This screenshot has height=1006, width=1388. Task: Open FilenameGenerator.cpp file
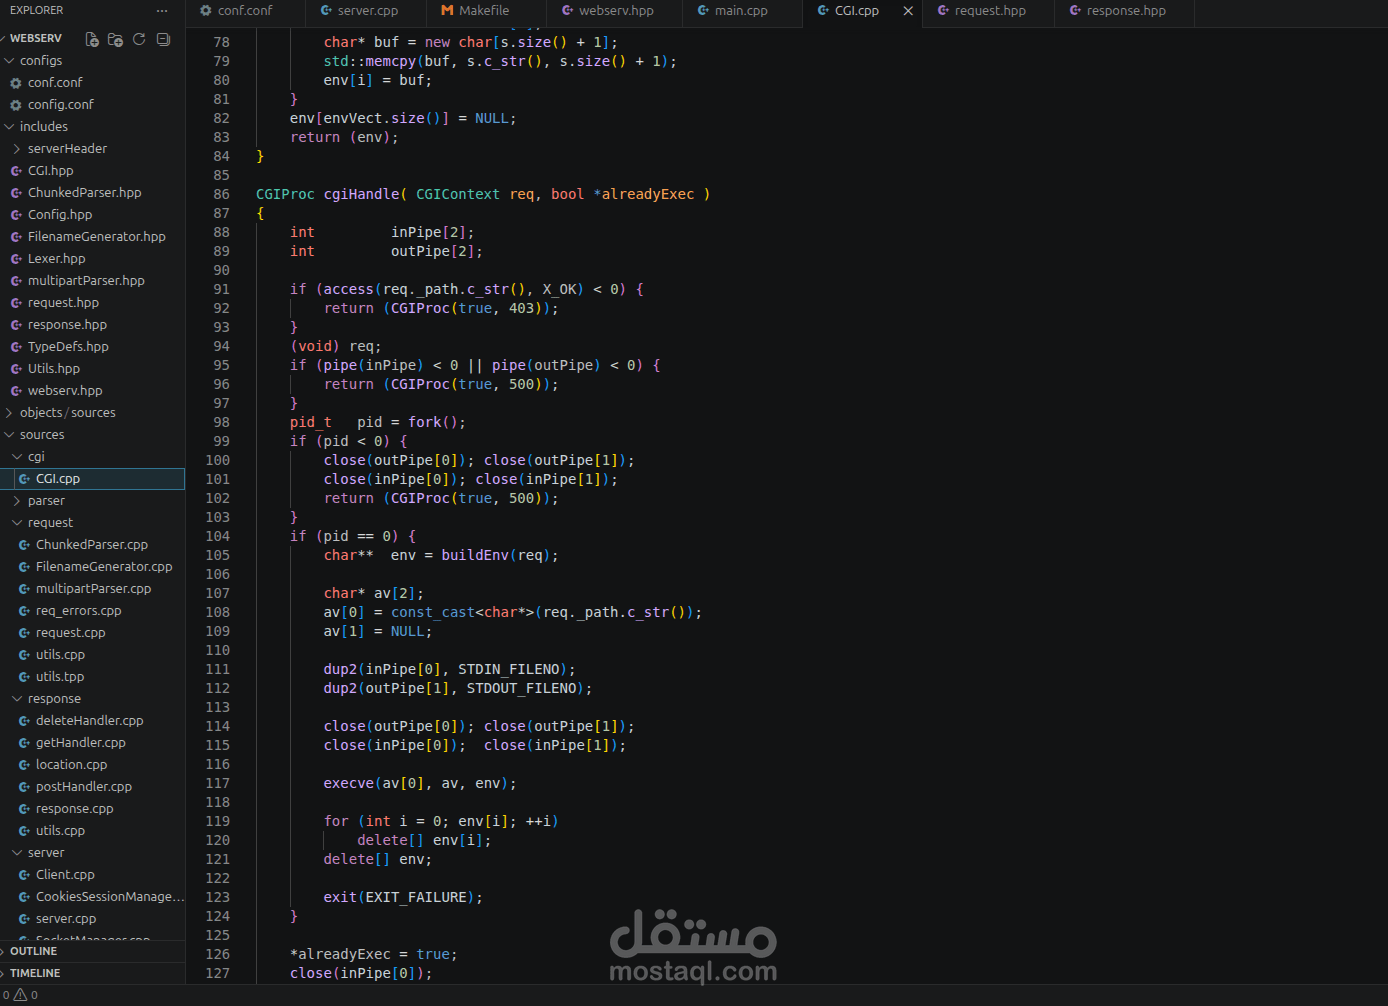pos(104,567)
